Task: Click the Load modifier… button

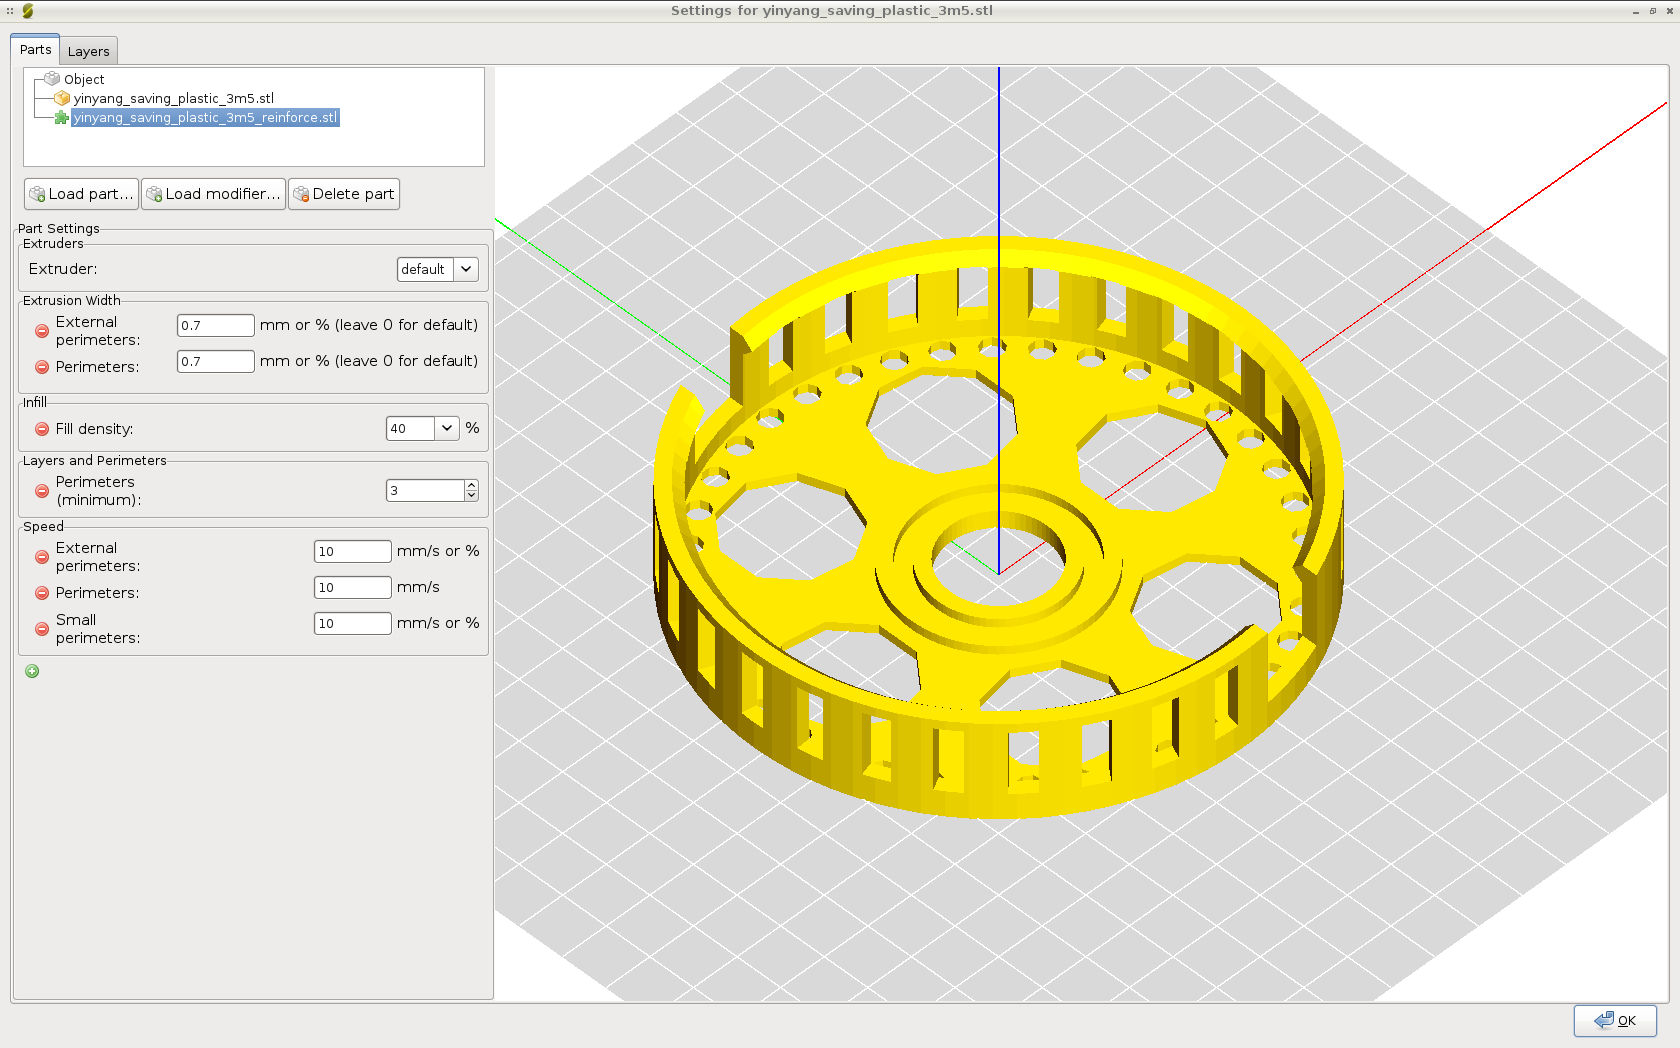Action: [x=213, y=194]
